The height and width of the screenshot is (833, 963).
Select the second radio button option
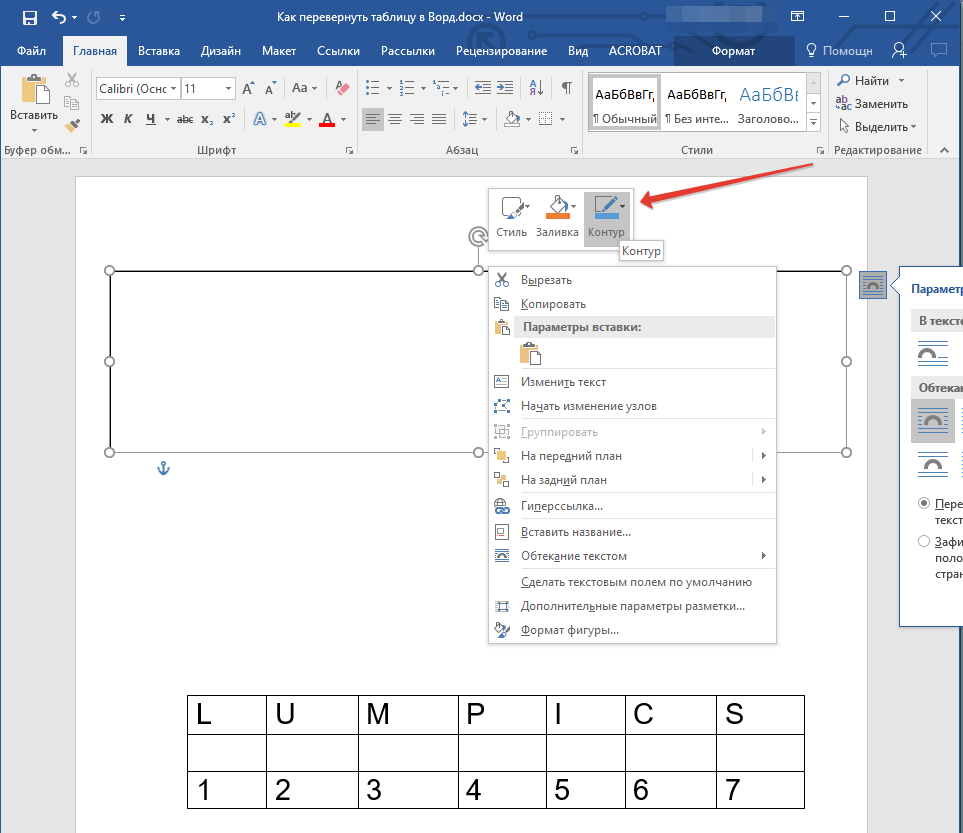pyautogui.click(x=924, y=541)
